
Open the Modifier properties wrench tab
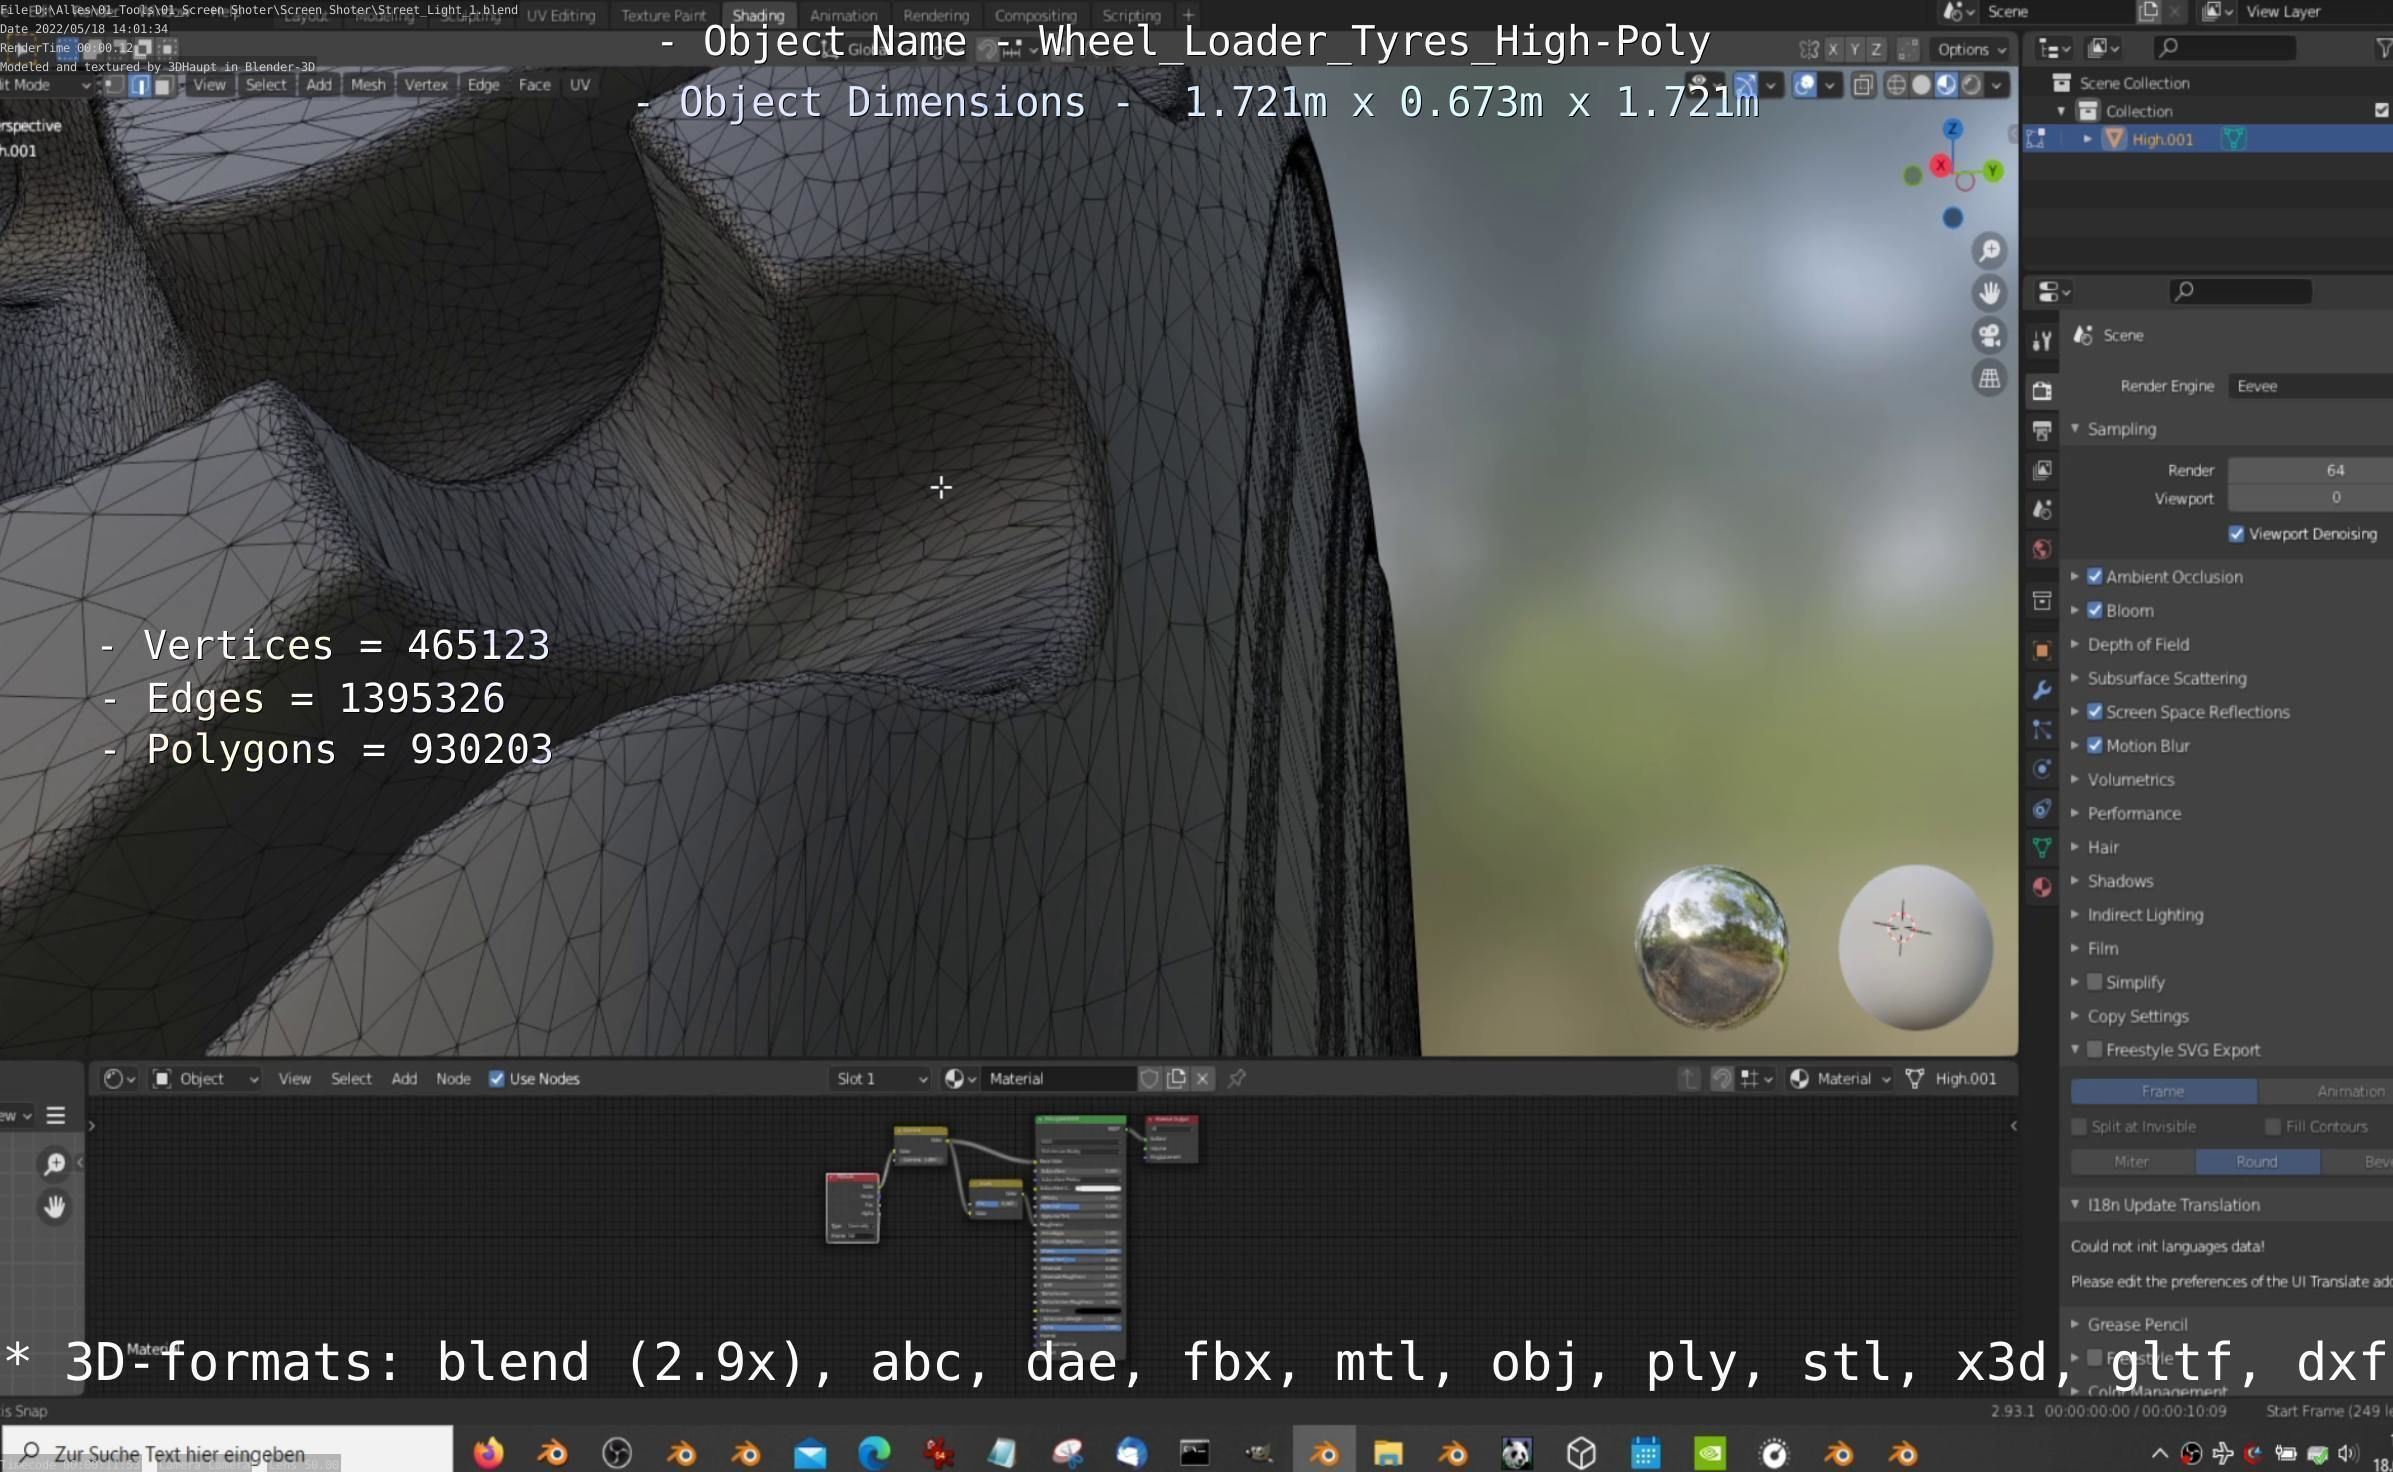pyautogui.click(x=2042, y=690)
